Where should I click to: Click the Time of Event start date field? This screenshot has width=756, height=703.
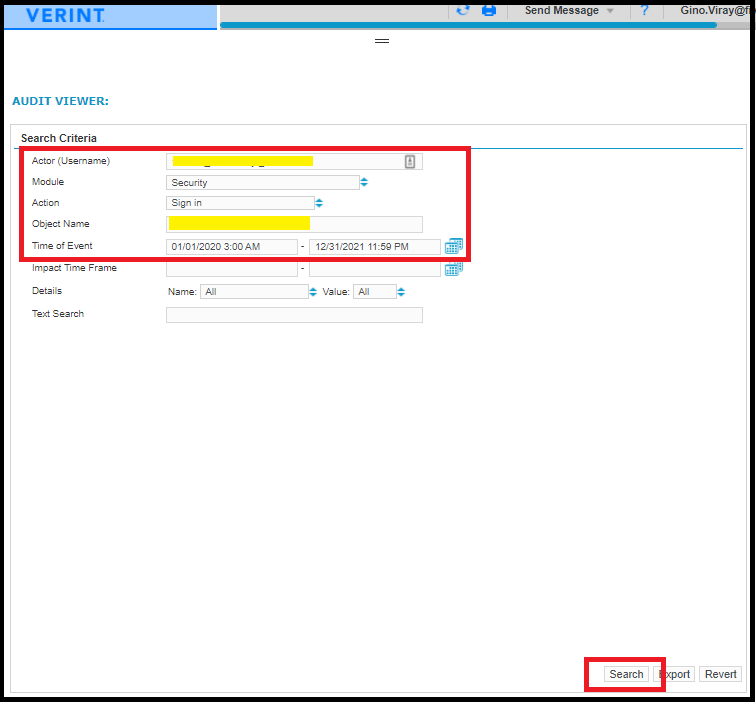click(232, 247)
